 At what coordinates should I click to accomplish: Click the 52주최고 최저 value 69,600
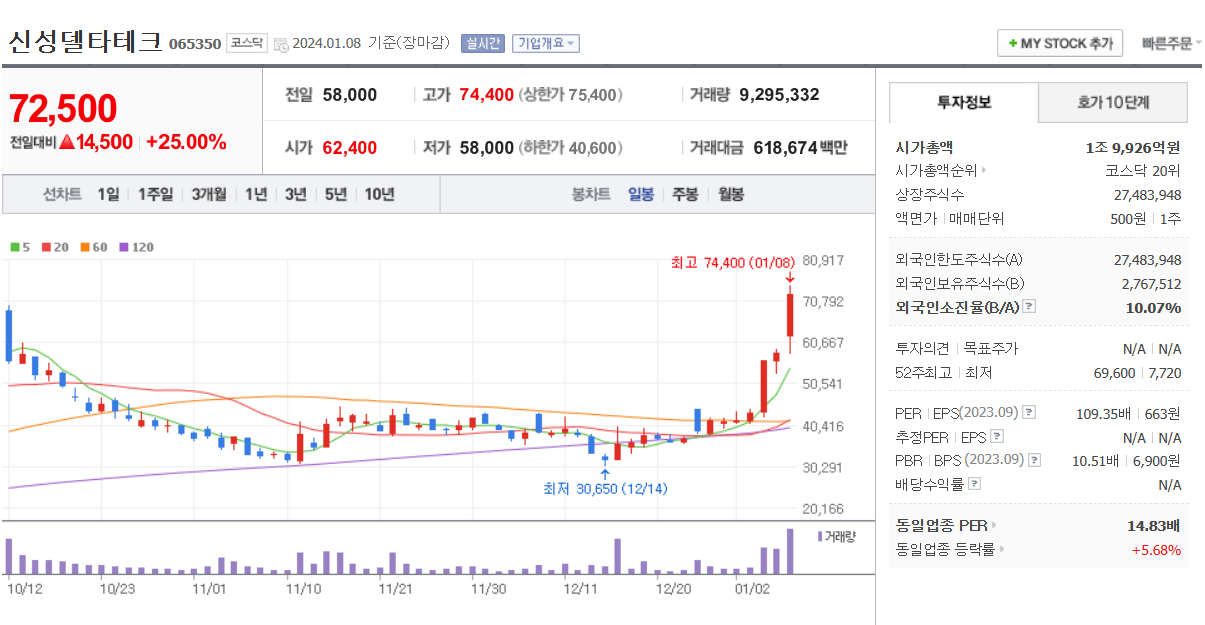(x=1114, y=373)
